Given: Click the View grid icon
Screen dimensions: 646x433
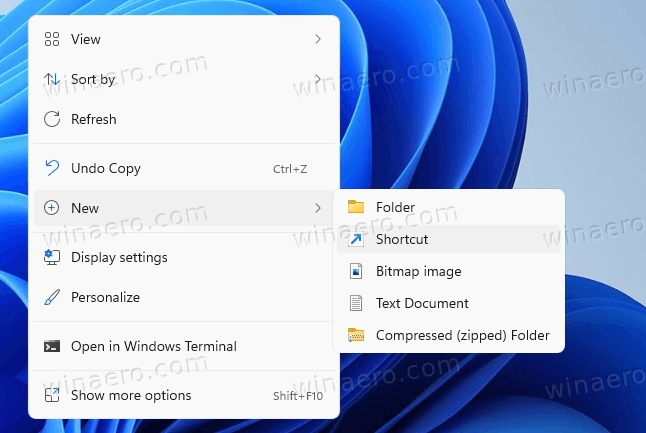Looking at the screenshot, I should (x=52, y=39).
